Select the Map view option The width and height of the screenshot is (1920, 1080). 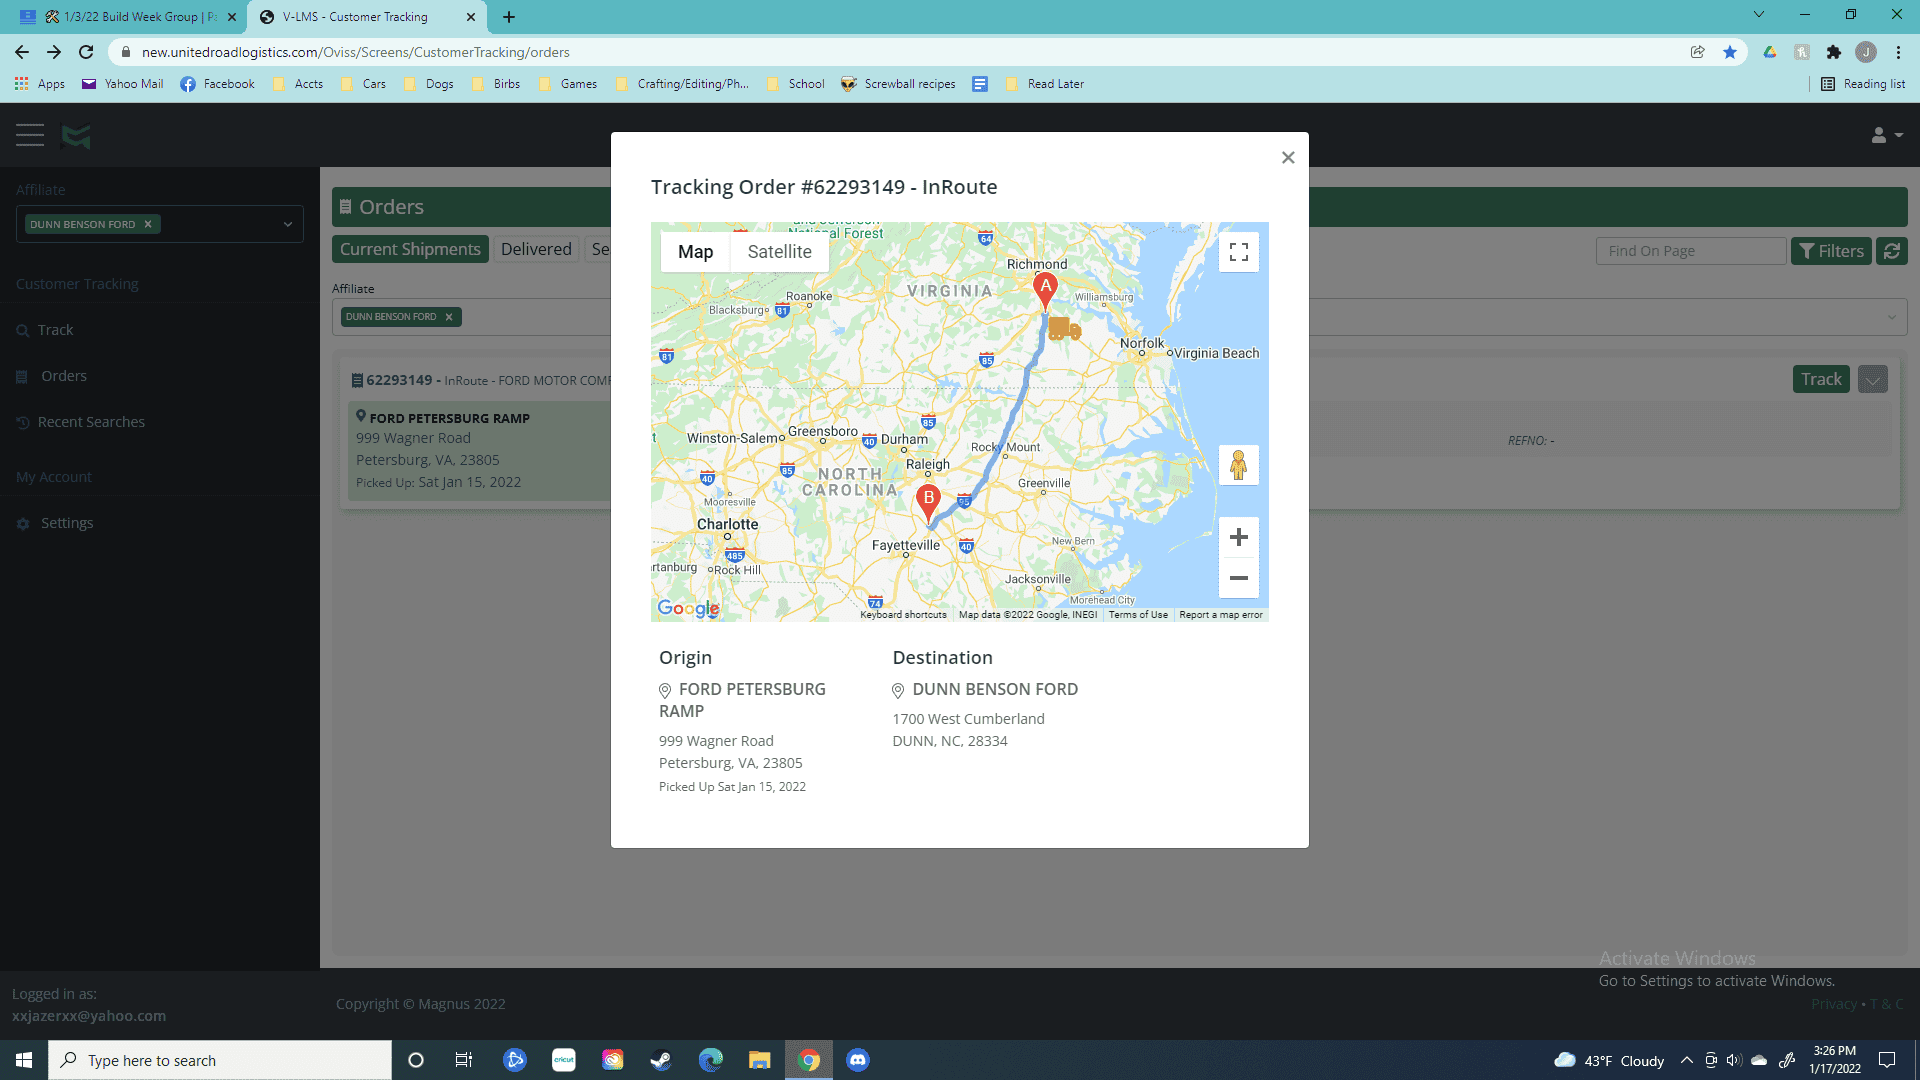click(x=695, y=252)
